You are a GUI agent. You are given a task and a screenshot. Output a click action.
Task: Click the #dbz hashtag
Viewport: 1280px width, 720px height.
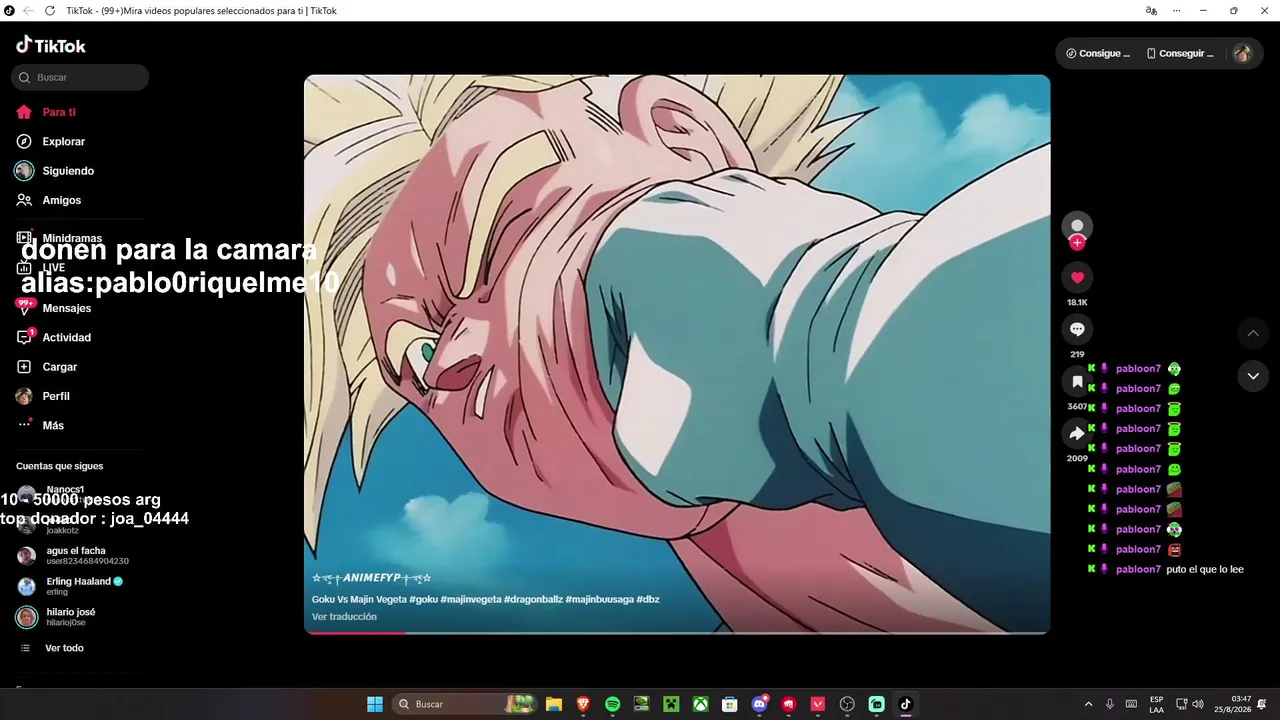pos(648,599)
